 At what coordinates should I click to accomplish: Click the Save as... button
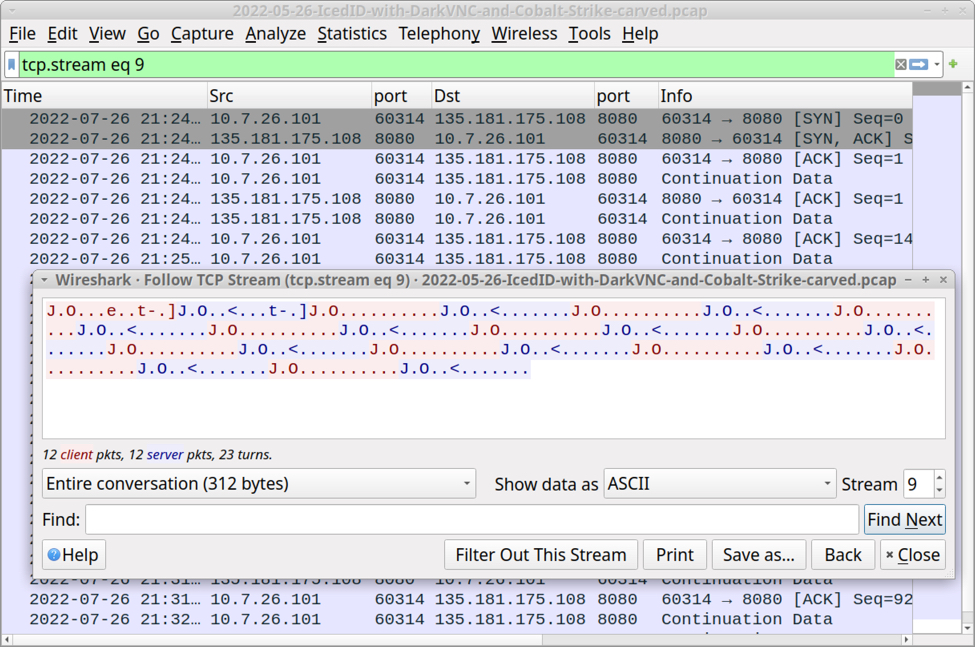point(759,554)
